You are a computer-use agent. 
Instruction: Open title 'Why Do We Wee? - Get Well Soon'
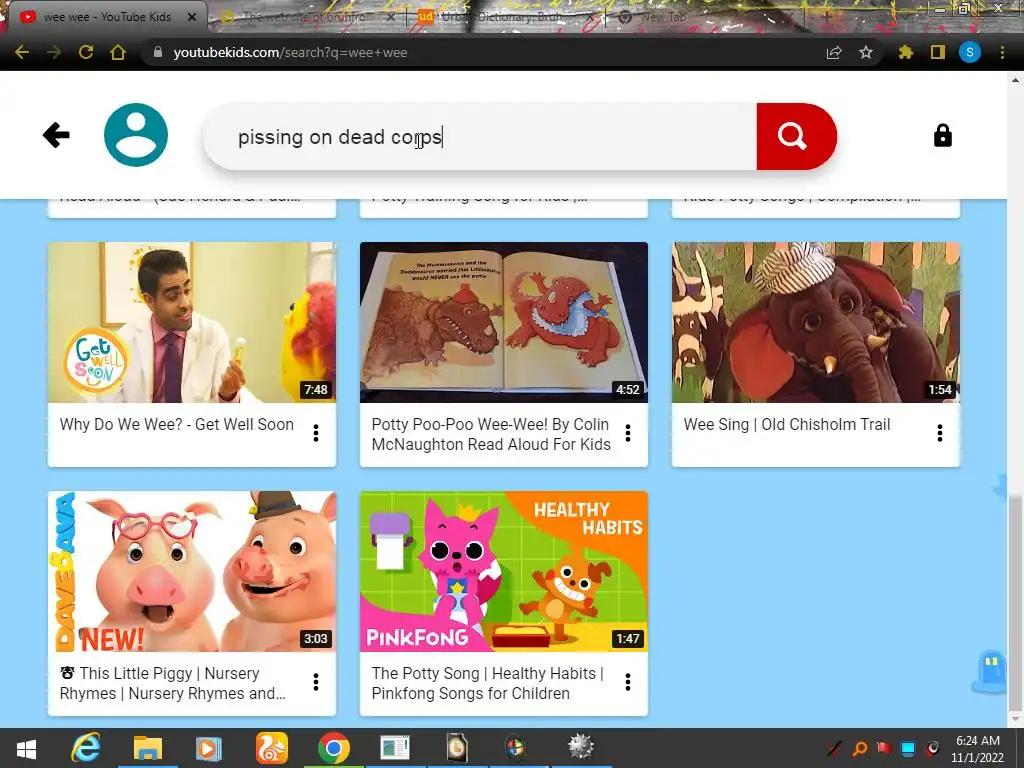click(177, 424)
